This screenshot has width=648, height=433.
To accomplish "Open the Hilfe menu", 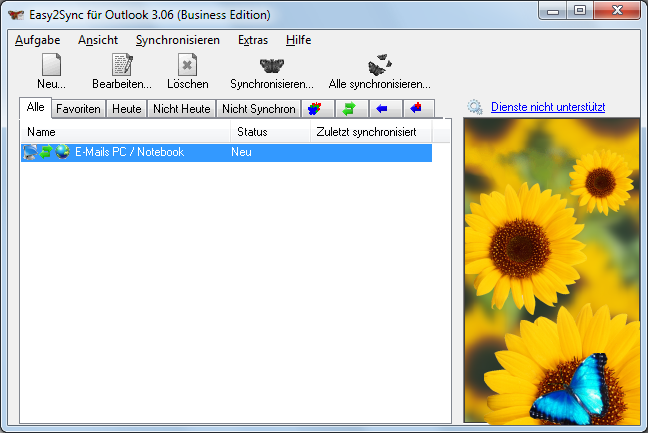I will [x=298, y=40].
